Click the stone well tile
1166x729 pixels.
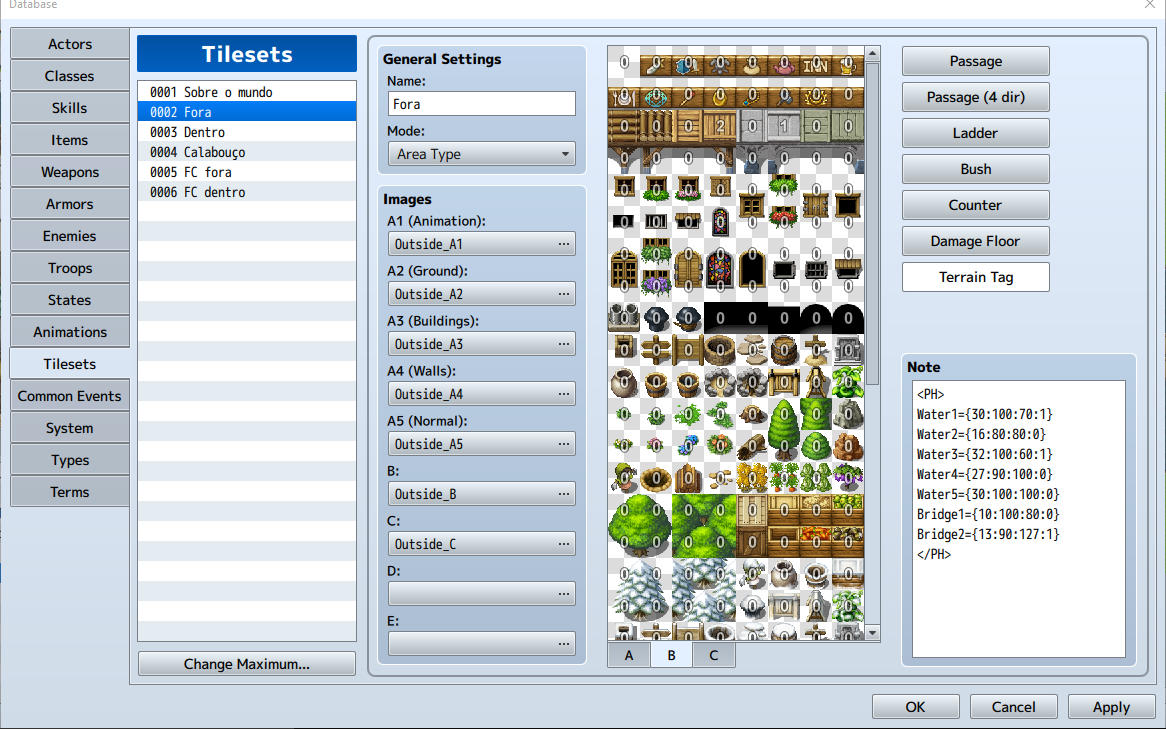tap(720, 350)
